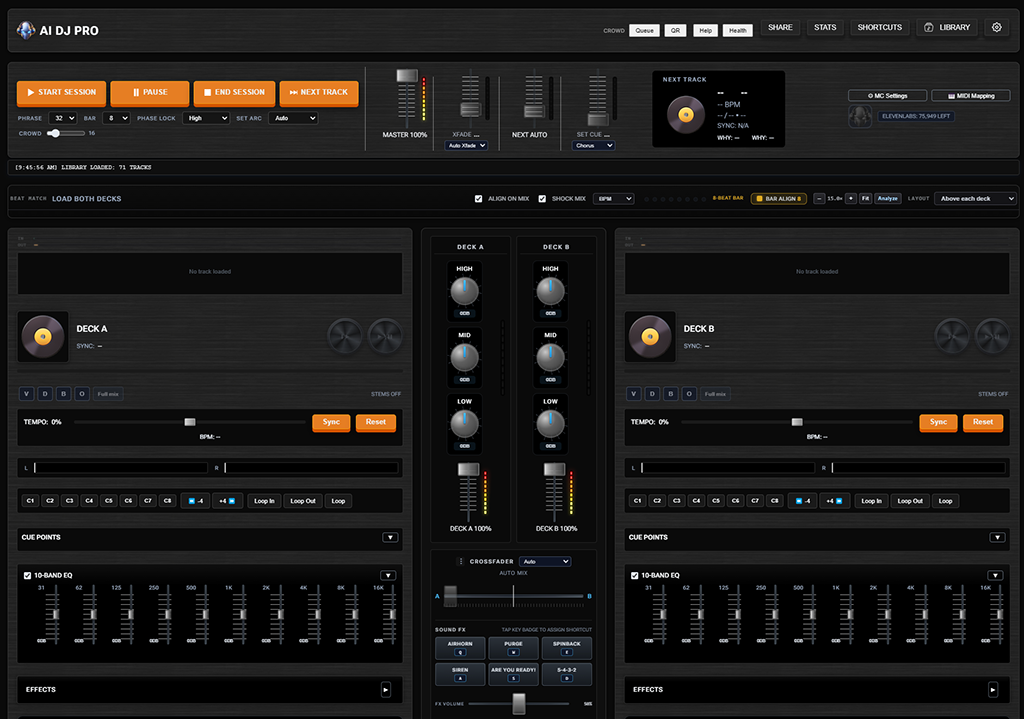1024x719 pixels.
Task: Click the Deck A MID EQ knob
Action: tap(464, 358)
